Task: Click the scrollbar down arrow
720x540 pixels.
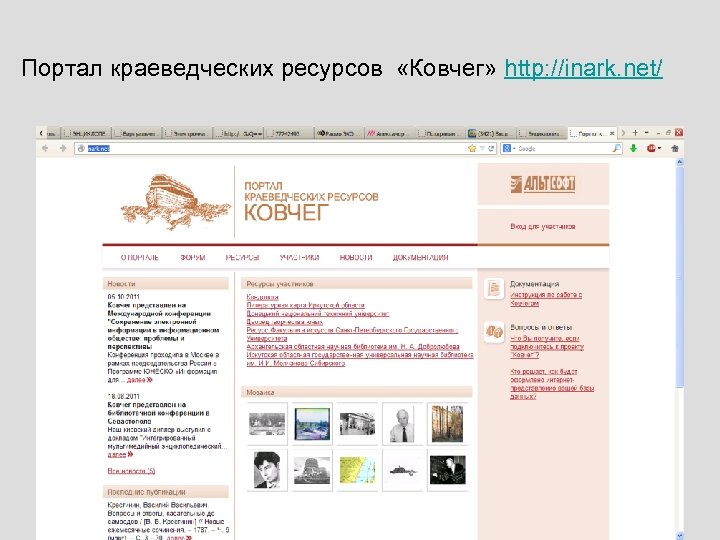Action: click(680, 535)
